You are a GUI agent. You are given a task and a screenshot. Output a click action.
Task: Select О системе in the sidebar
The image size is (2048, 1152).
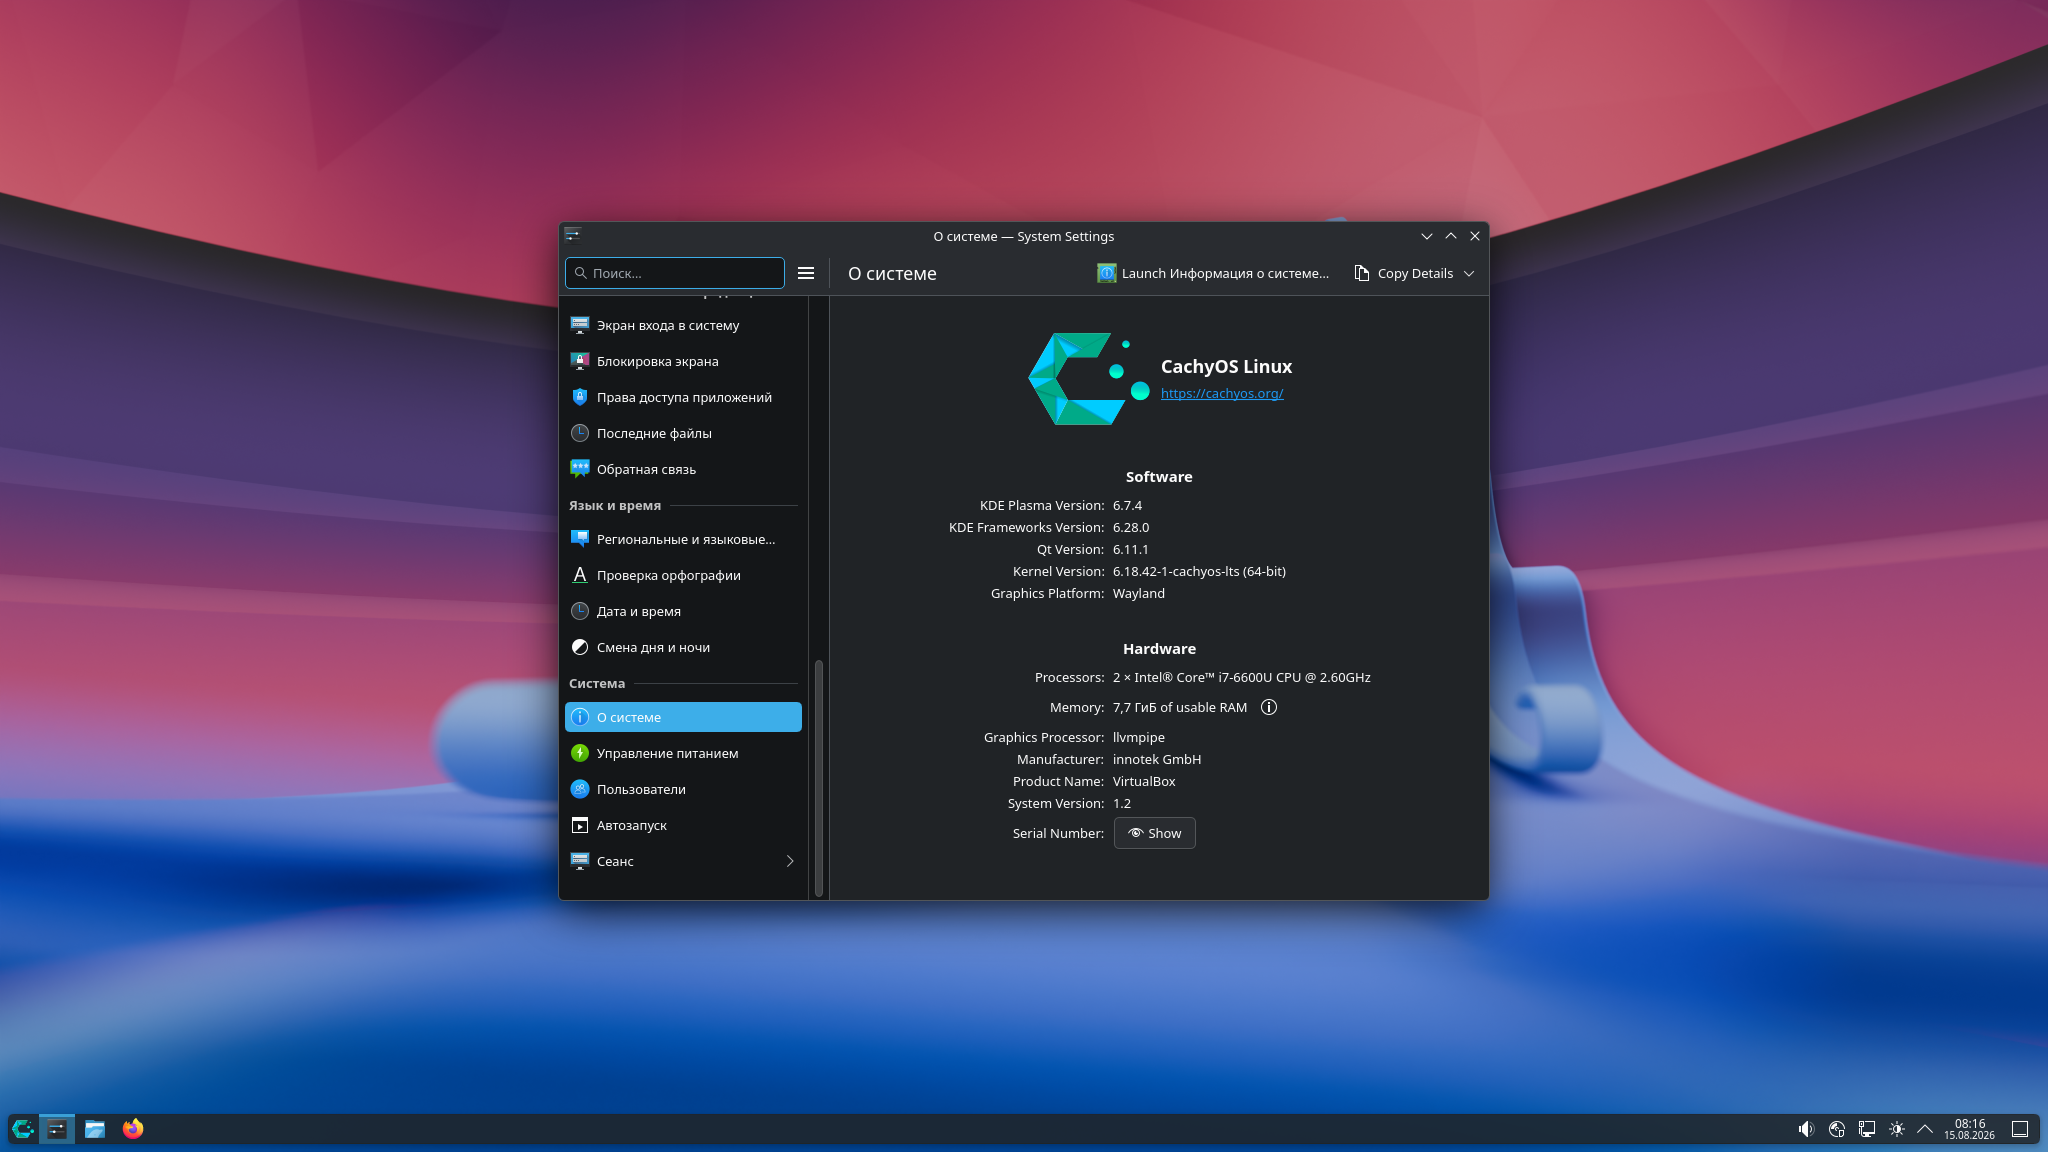pyautogui.click(x=683, y=717)
